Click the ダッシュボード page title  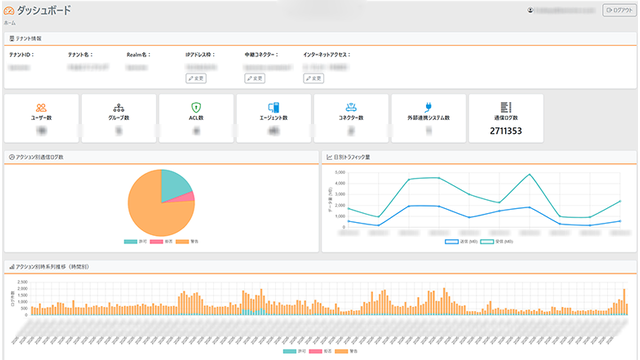(44, 10)
